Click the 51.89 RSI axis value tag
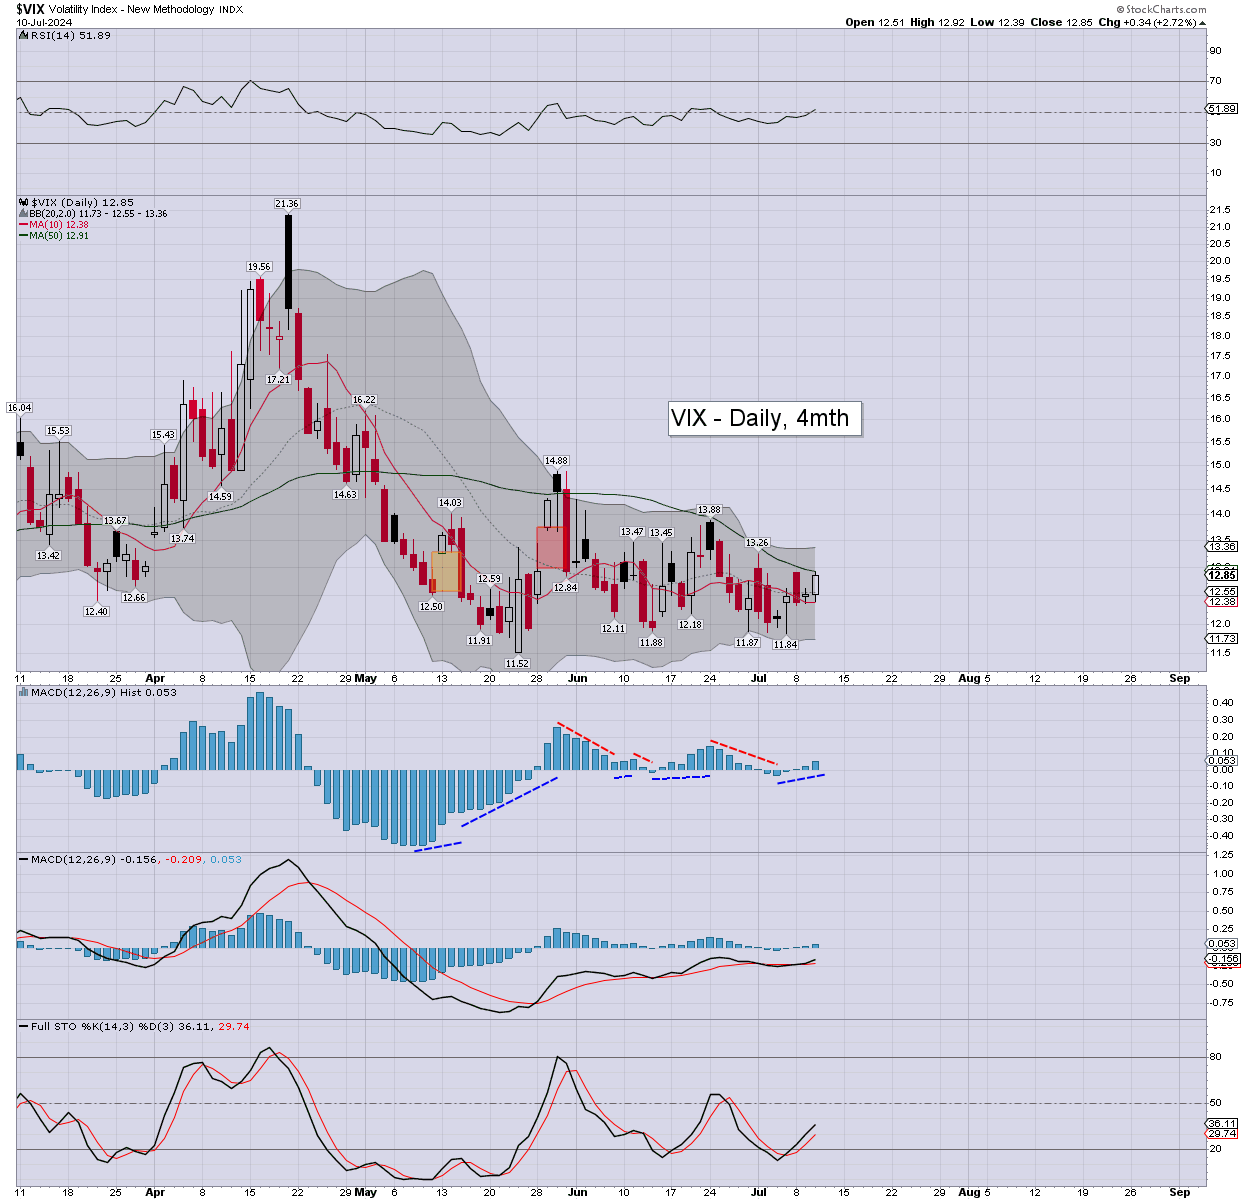The width and height of the screenshot is (1250, 1200). 1222,108
